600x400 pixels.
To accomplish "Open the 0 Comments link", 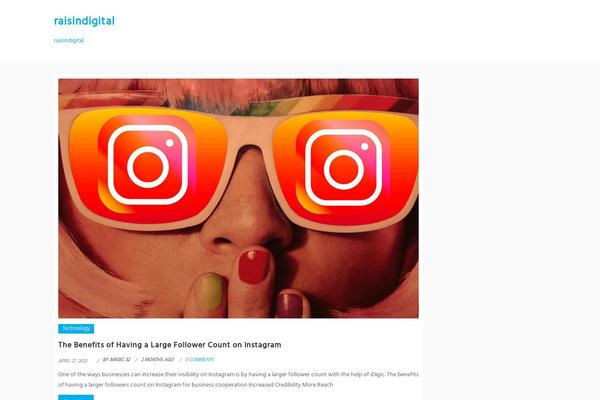I will 200,359.
